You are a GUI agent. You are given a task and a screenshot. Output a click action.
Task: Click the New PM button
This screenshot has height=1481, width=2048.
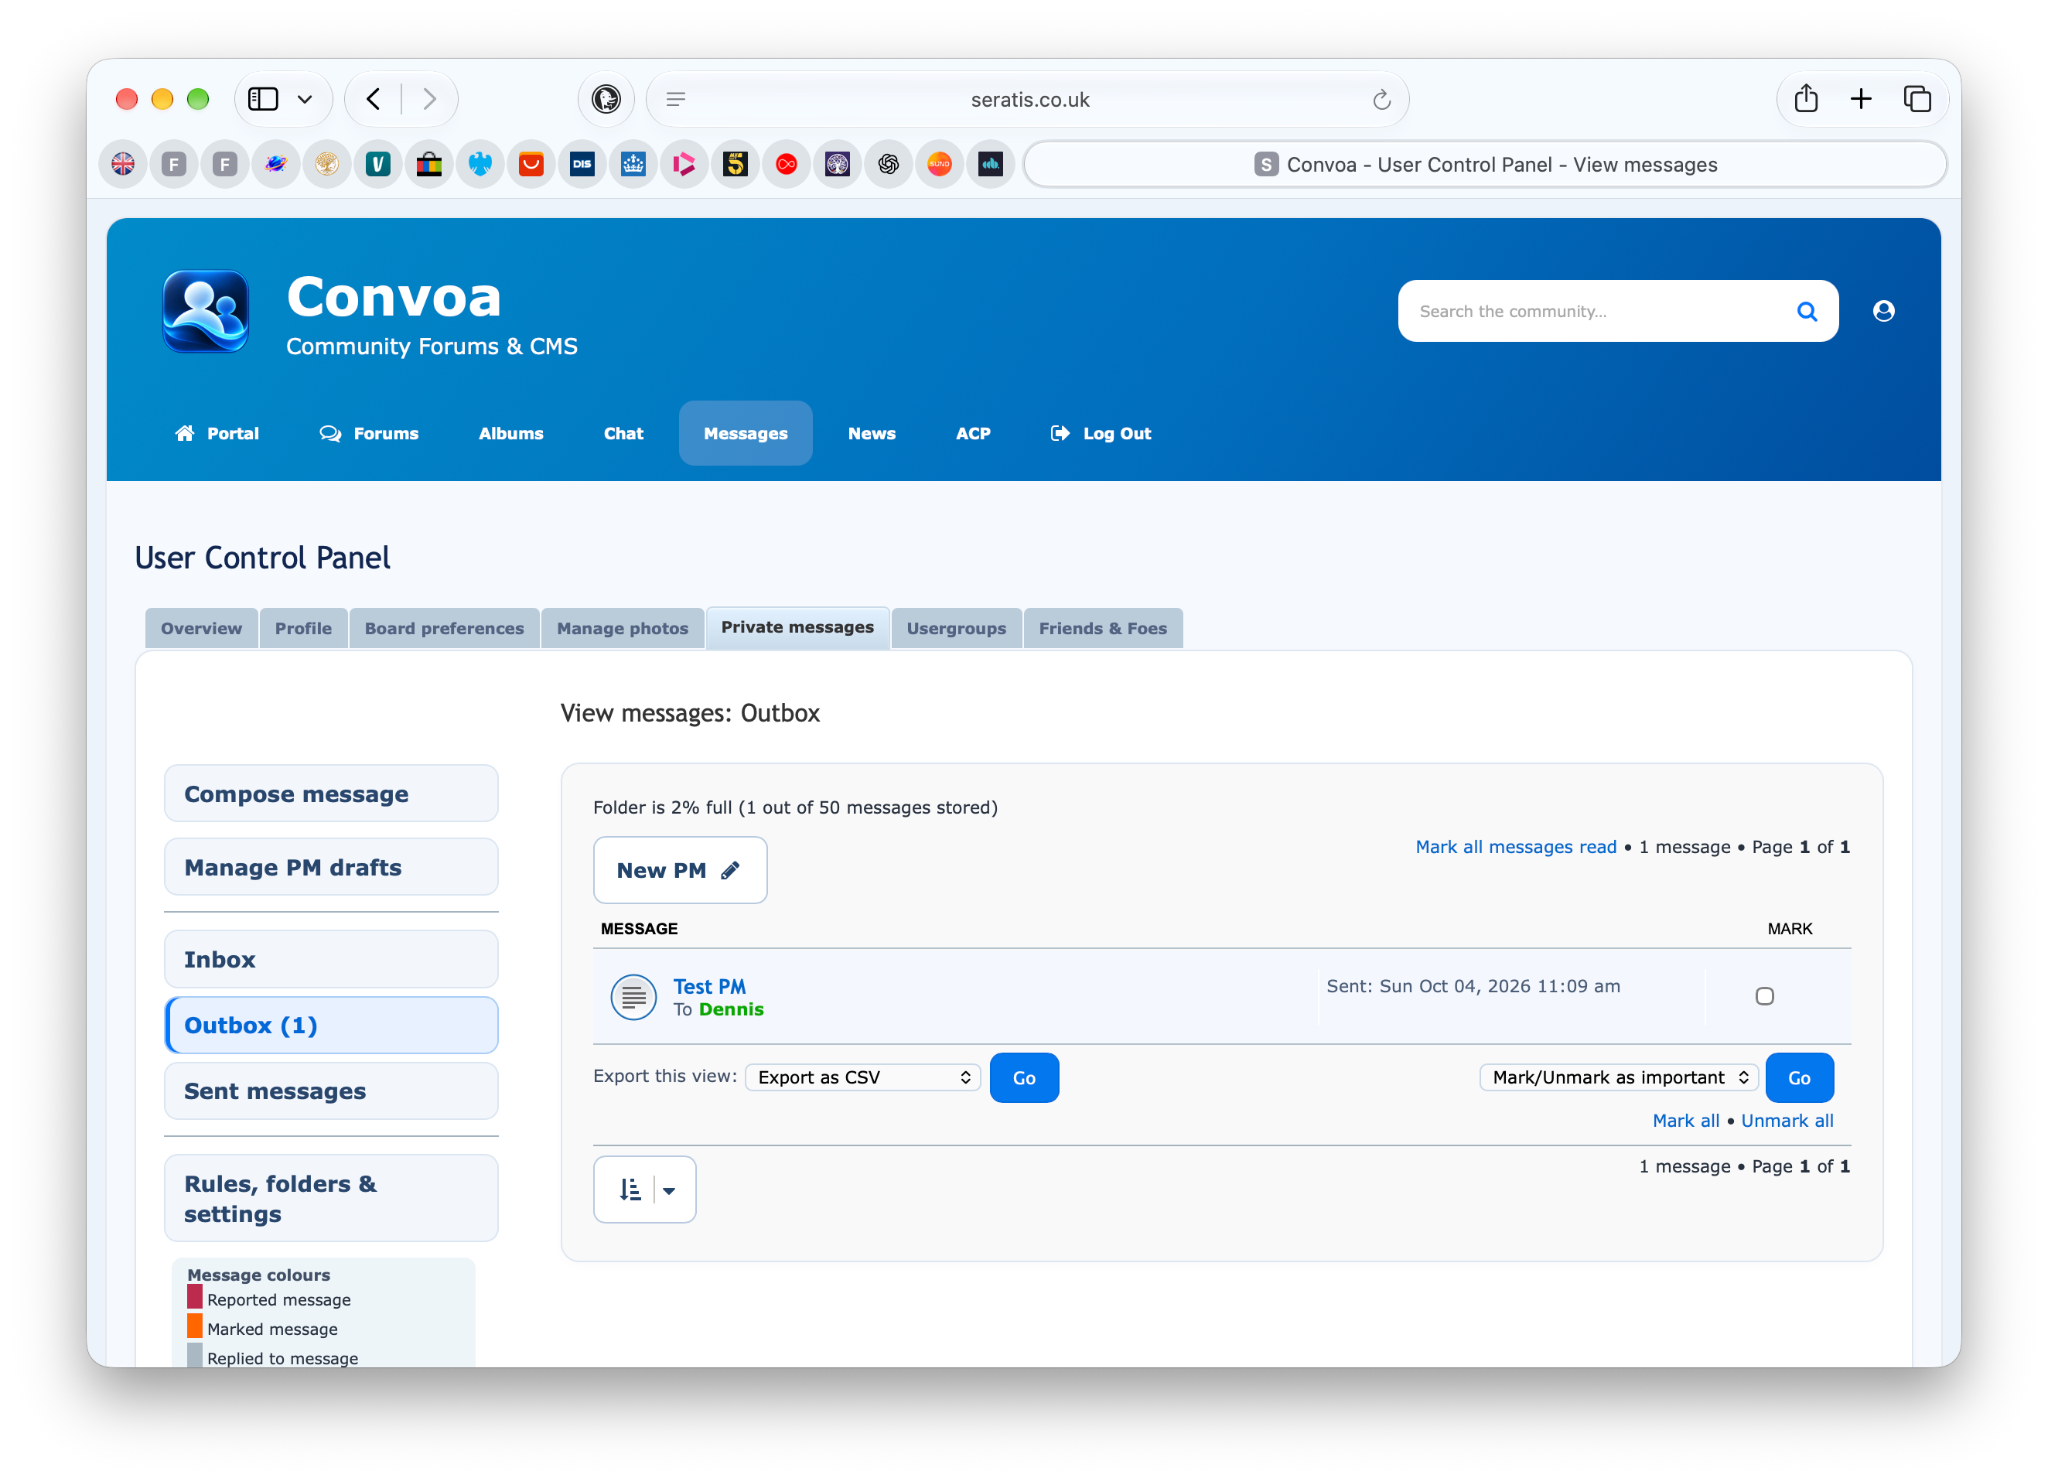[680, 870]
